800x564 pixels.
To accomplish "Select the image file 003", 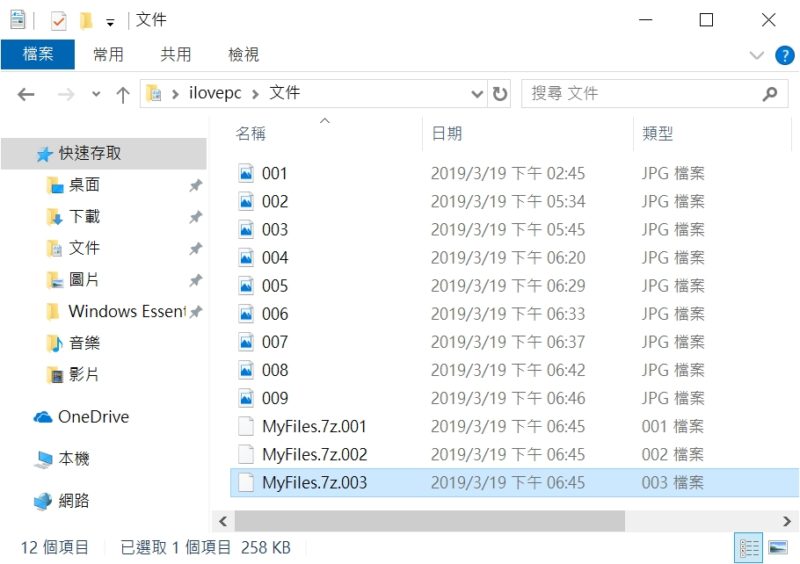I will pos(275,230).
